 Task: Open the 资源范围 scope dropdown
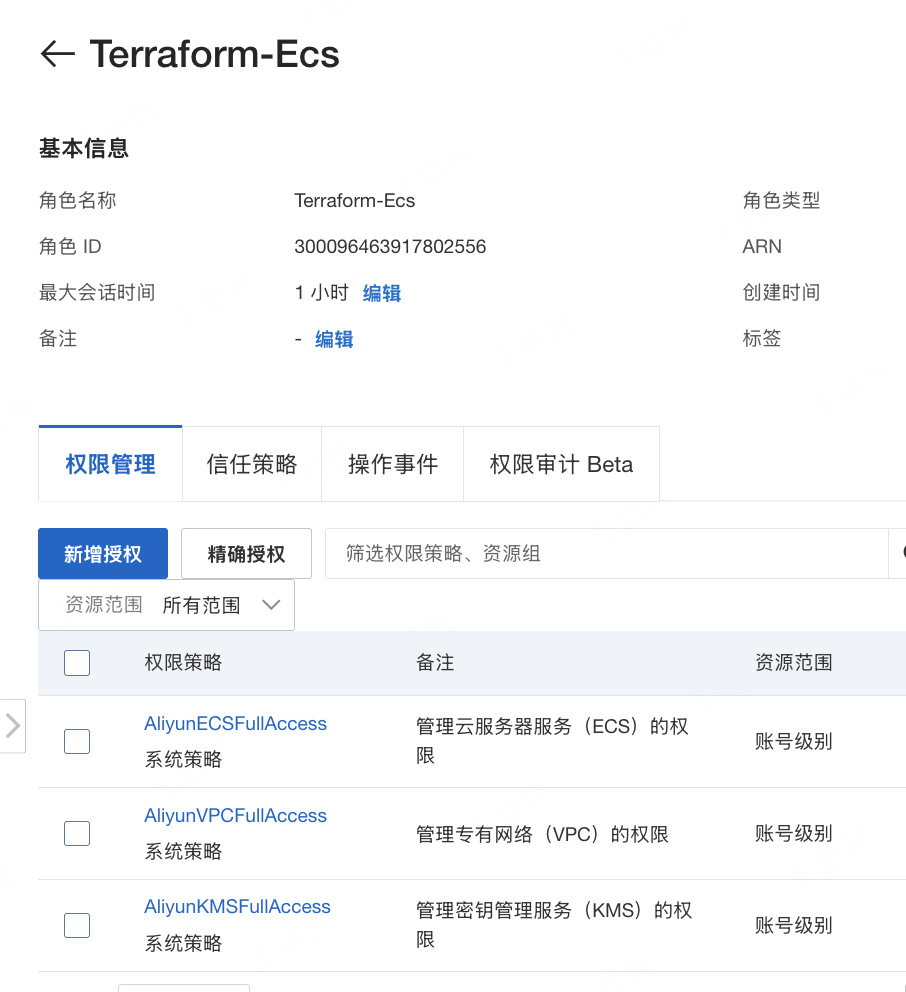pyautogui.click(x=166, y=605)
